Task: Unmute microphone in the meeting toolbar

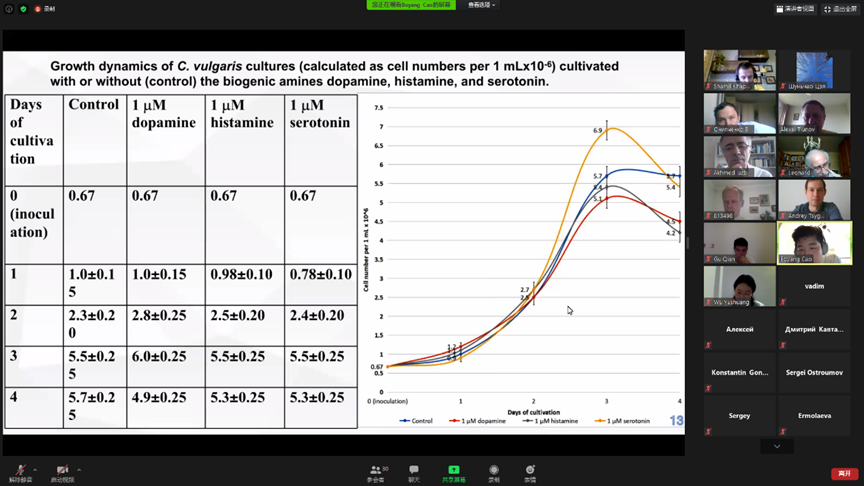Action: (19, 471)
